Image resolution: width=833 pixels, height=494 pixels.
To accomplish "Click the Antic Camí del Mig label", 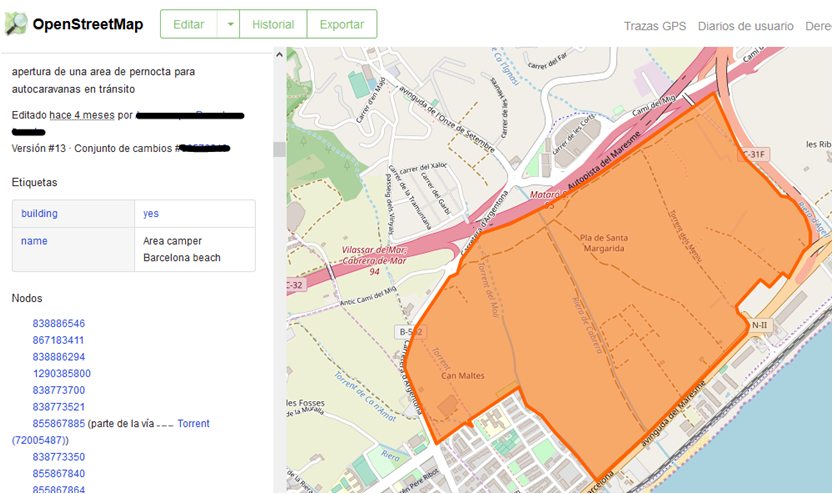I will [368, 296].
